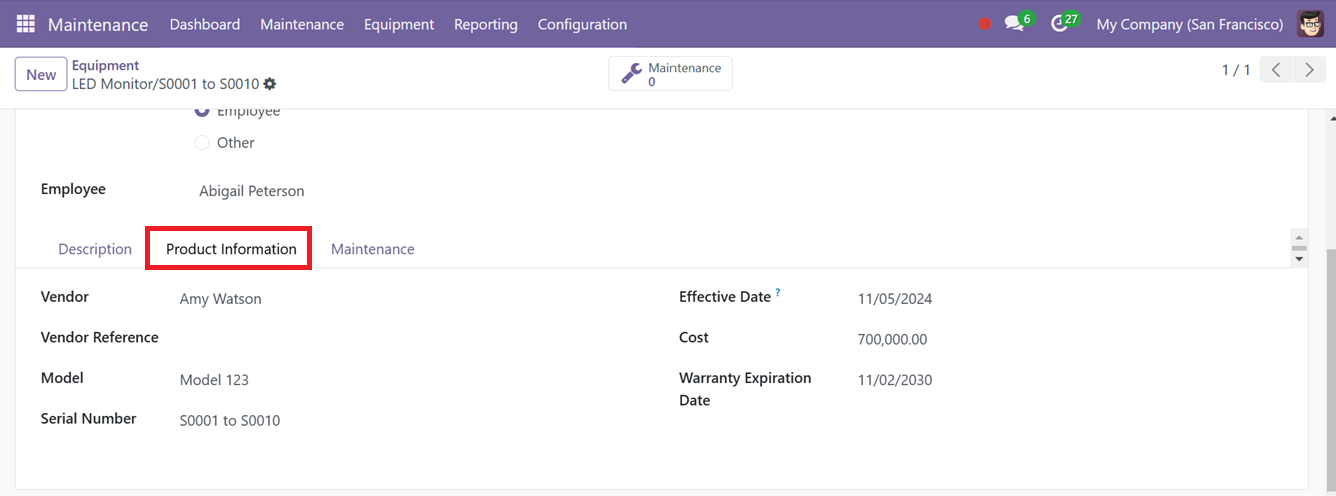Image resolution: width=1336 pixels, height=496 pixels.
Task: Click the user avatar picture
Action: (x=1310, y=24)
